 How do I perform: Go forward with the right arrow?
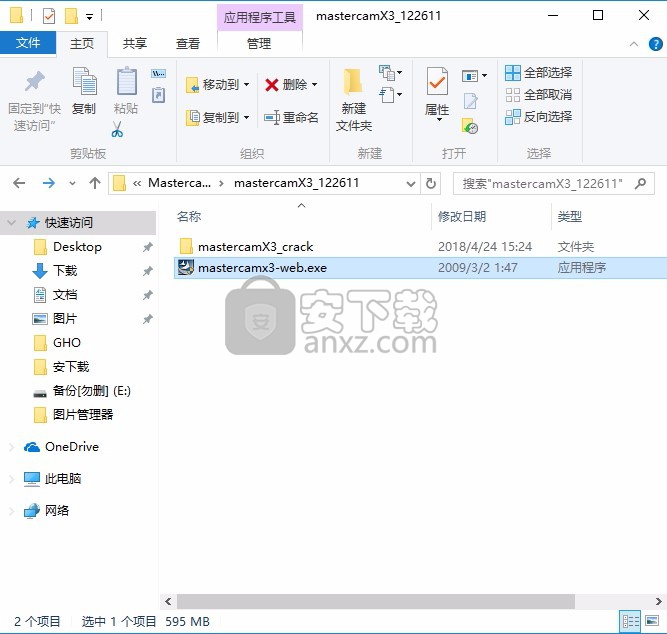click(49, 183)
